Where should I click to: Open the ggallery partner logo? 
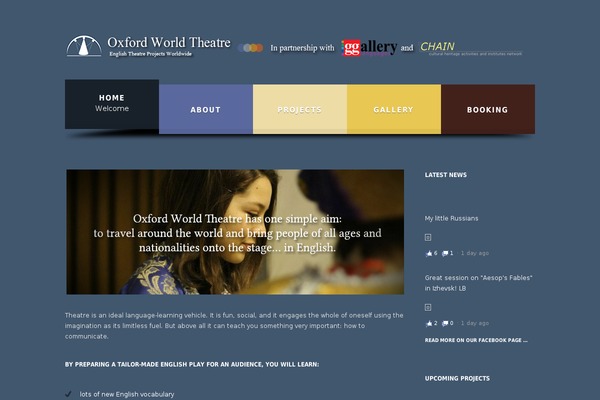pos(369,47)
